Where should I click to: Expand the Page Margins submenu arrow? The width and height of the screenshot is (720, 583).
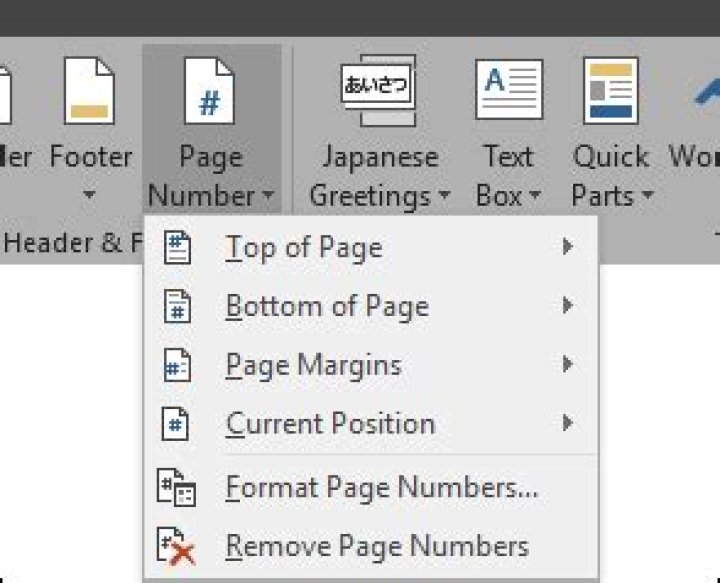coord(568,364)
